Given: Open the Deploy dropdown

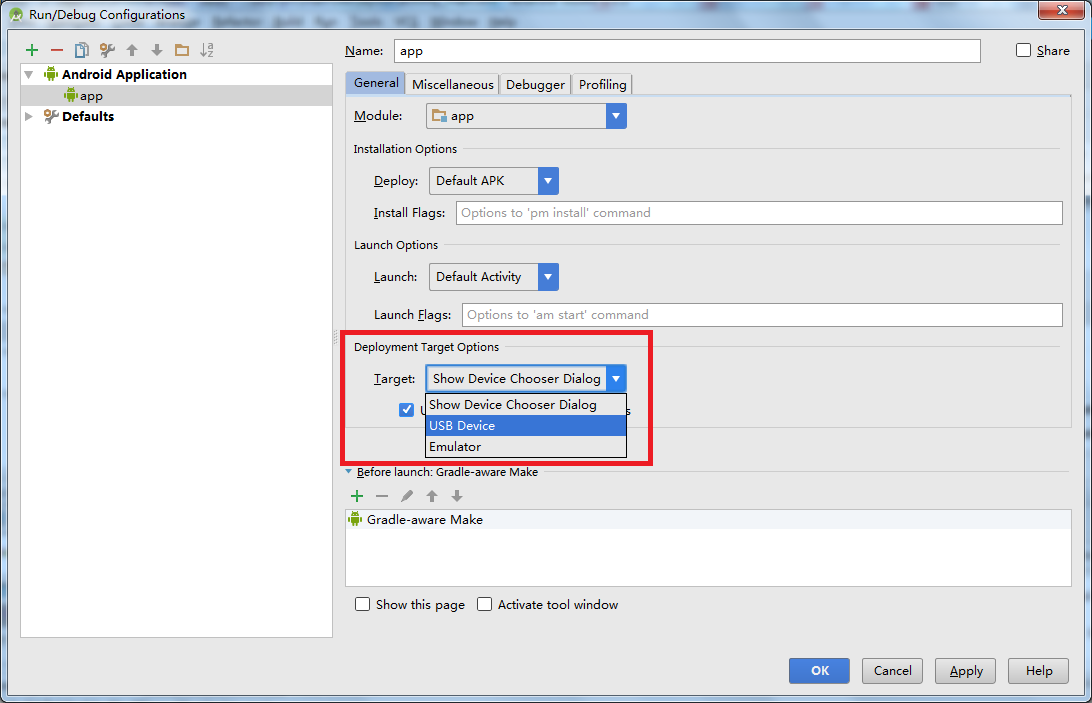Looking at the screenshot, I should [x=548, y=181].
